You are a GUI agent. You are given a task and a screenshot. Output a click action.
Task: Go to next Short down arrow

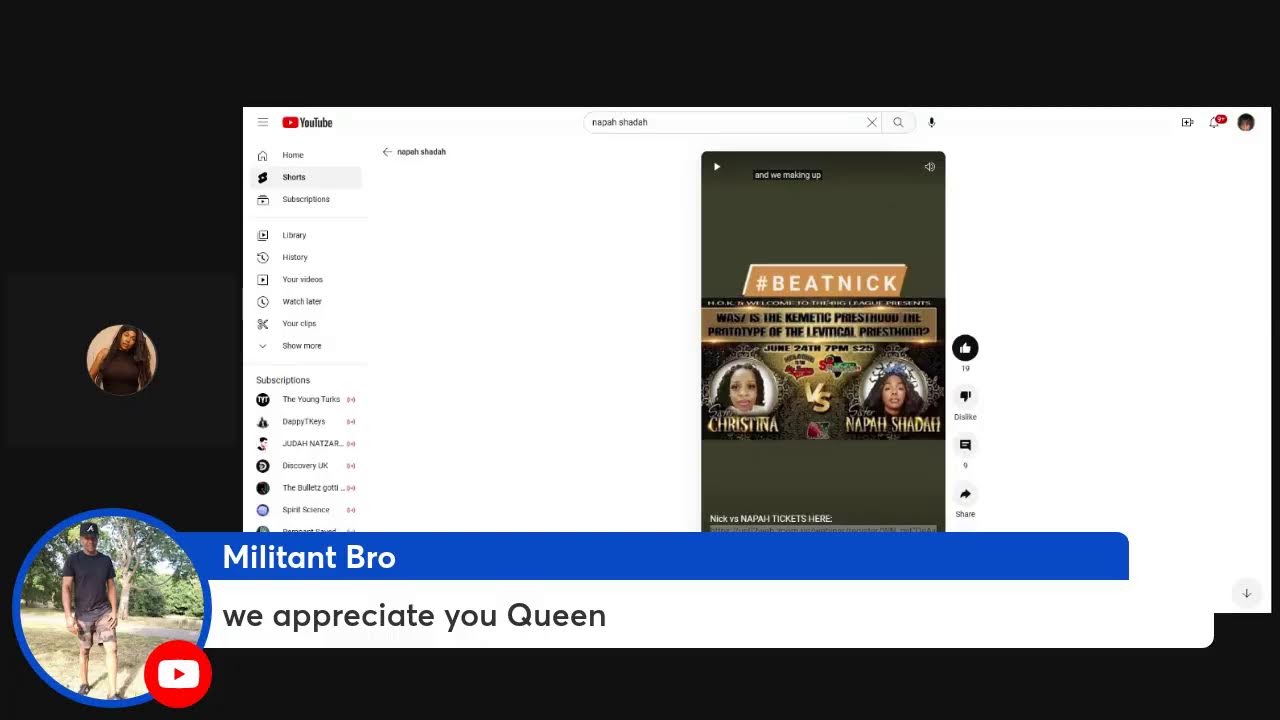[1246, 593]
